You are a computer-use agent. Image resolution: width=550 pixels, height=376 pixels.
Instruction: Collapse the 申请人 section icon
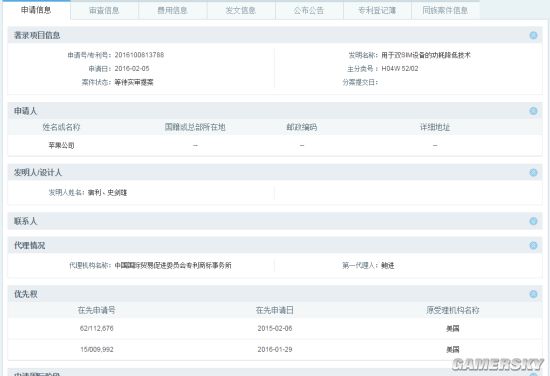click(x=533, y=111)
